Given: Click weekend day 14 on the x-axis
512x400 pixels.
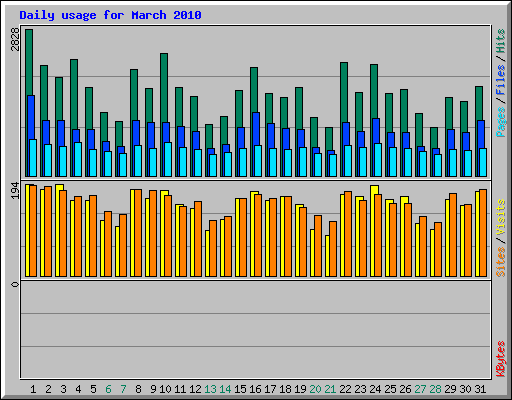Looking at the screenshot, I should pos(225,389).
